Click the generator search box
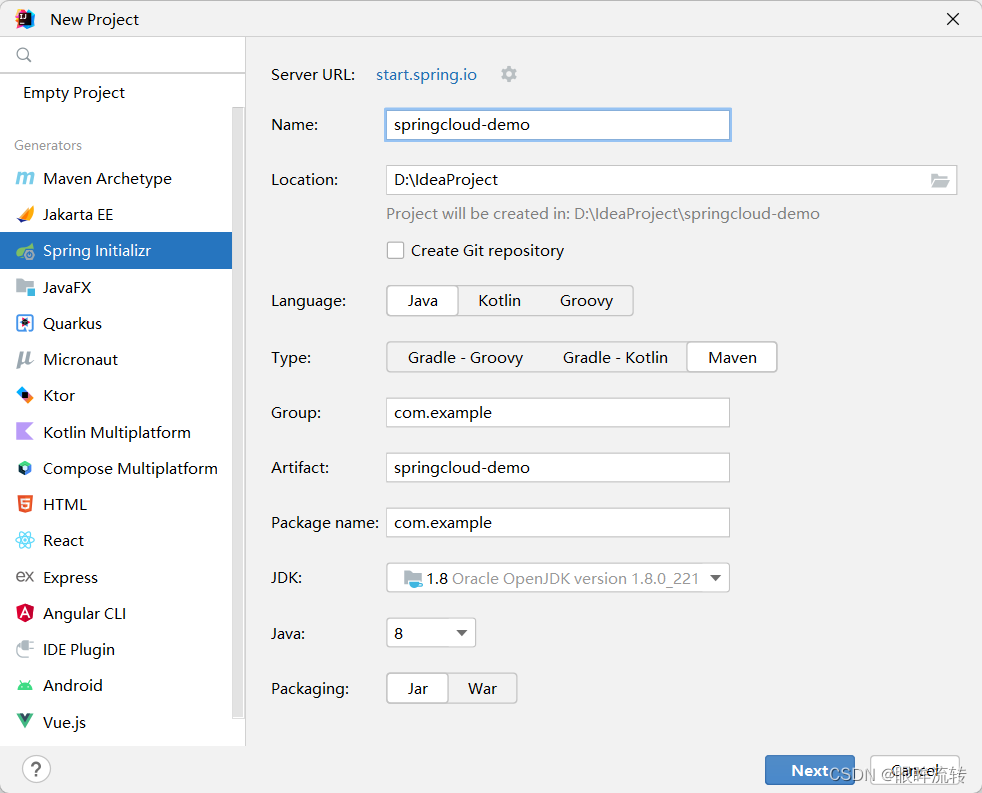Screen dimensions: 982x793 [x=122, y=55]
